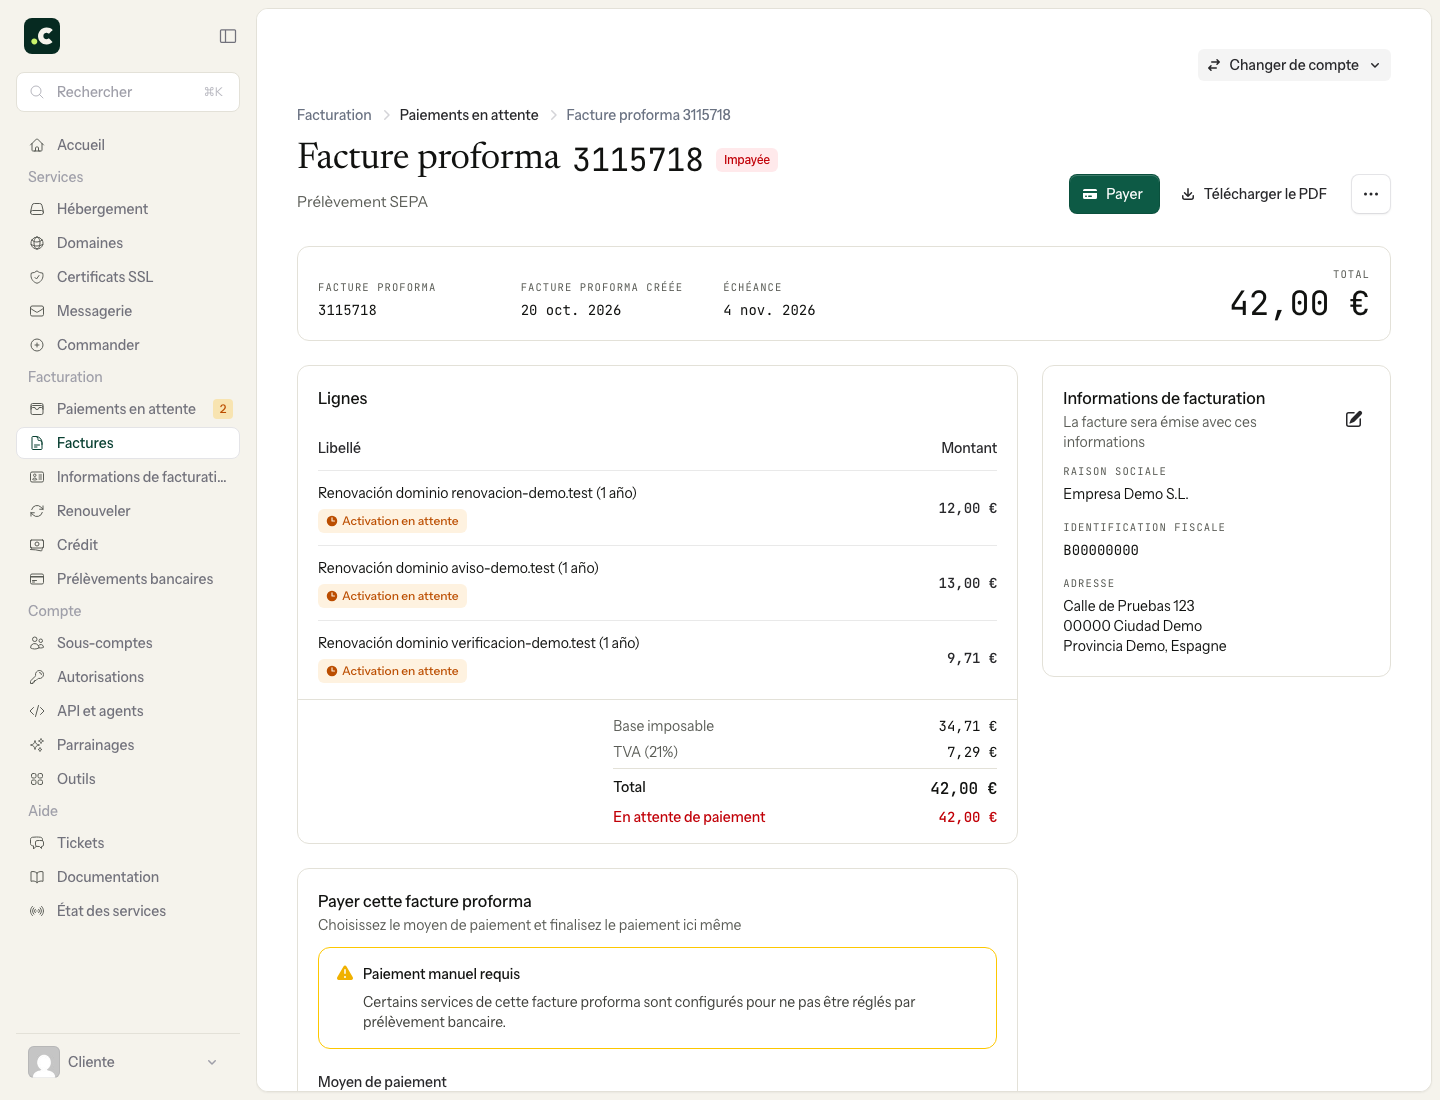Click the Factures document icon
The image size is (1440, 1100).
pyautogui.click(x=37, y=443)
